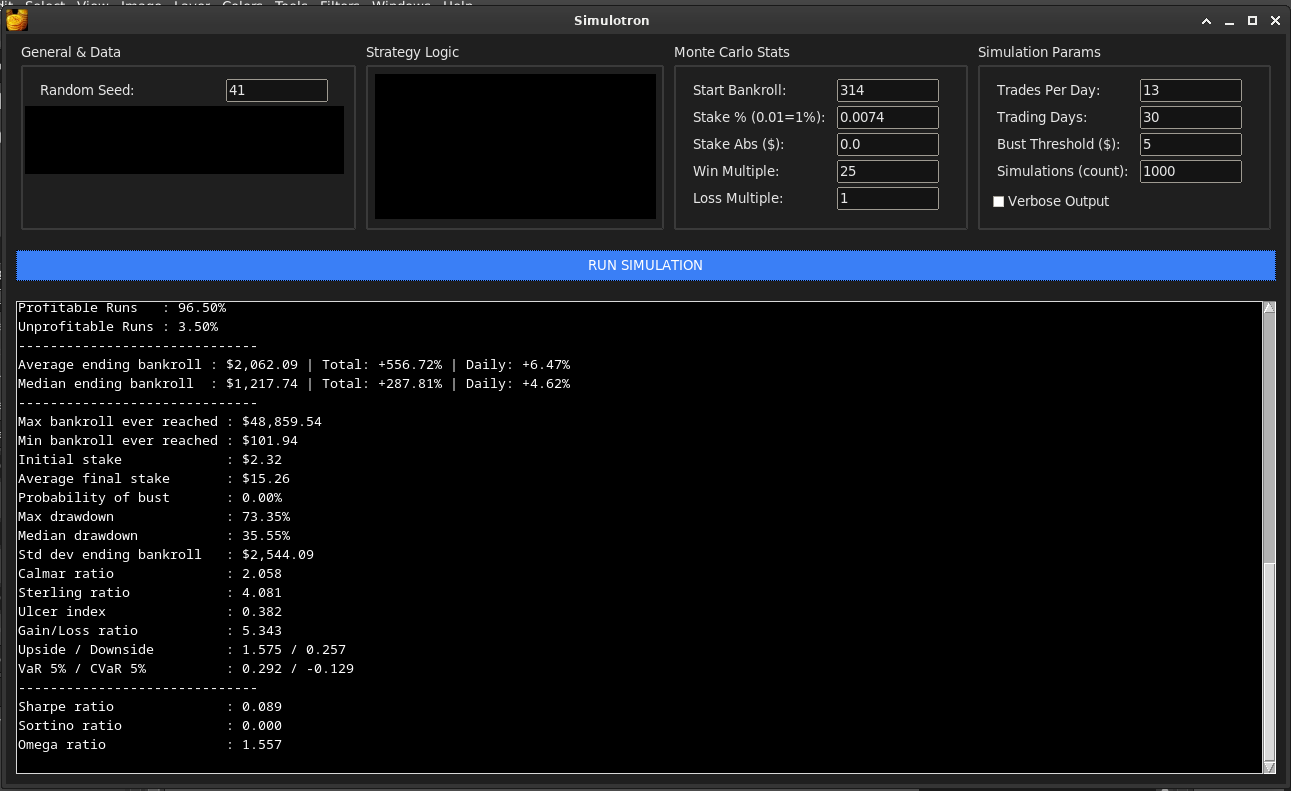This screenshot has width=1291, height=791.
Task: Focus the Start Bankroll field
Action: (x=887, y=90)
